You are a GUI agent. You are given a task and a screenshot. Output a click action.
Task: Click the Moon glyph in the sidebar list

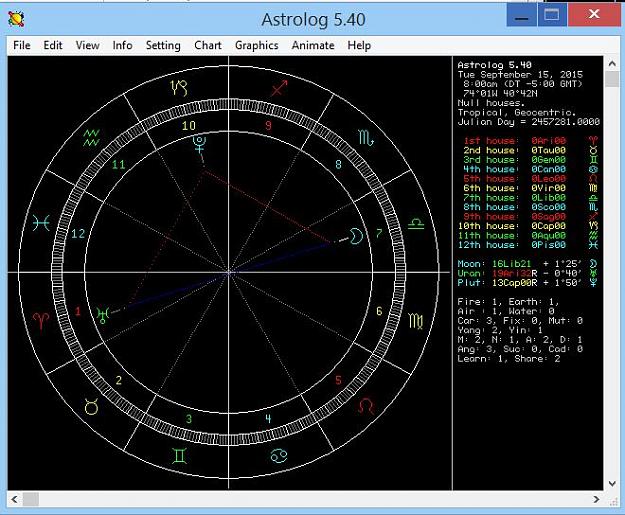[593, 264]
